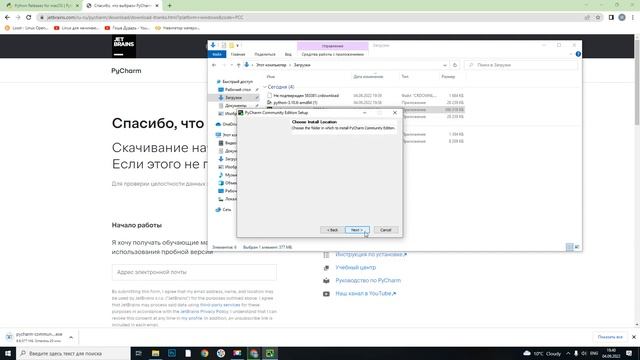
Task: Select Документы in Explorer quick access
Action: [236, 106]
